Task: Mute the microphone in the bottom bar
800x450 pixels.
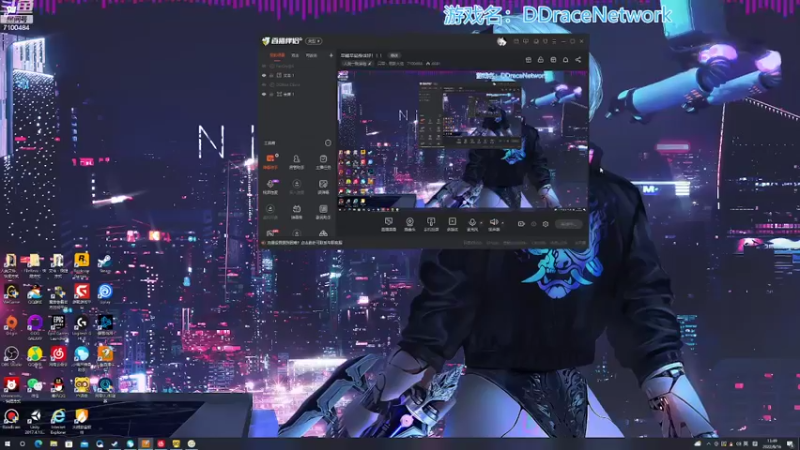Action: [472, 224]
